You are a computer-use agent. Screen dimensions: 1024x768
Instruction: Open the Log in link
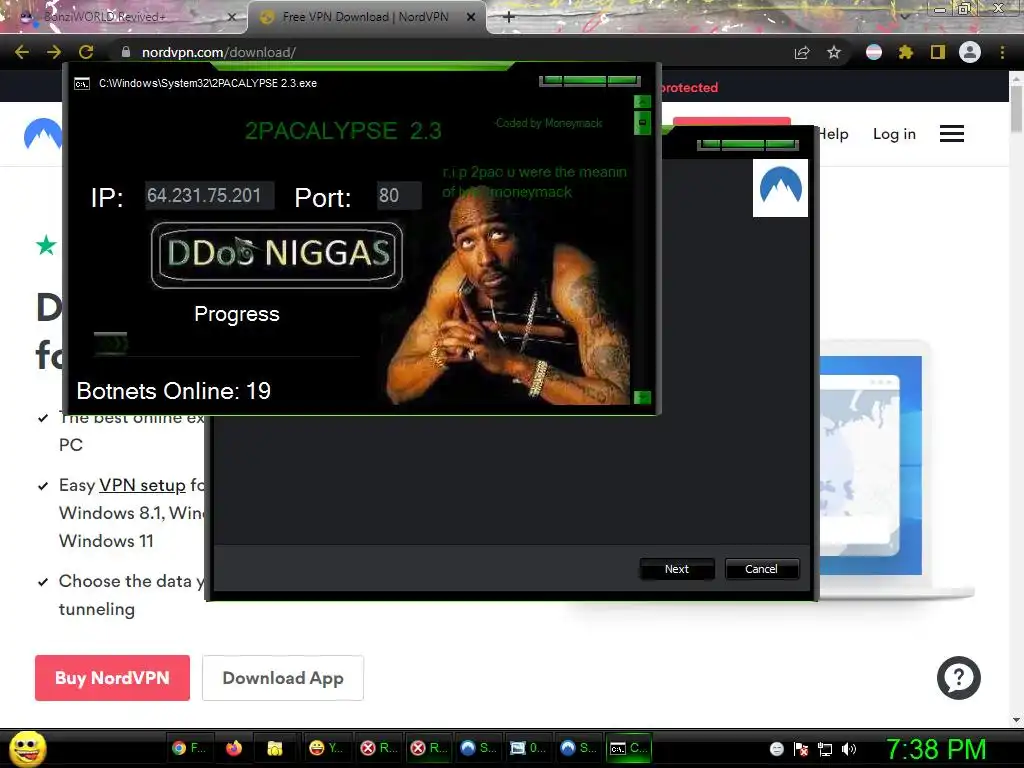point(894,134)
